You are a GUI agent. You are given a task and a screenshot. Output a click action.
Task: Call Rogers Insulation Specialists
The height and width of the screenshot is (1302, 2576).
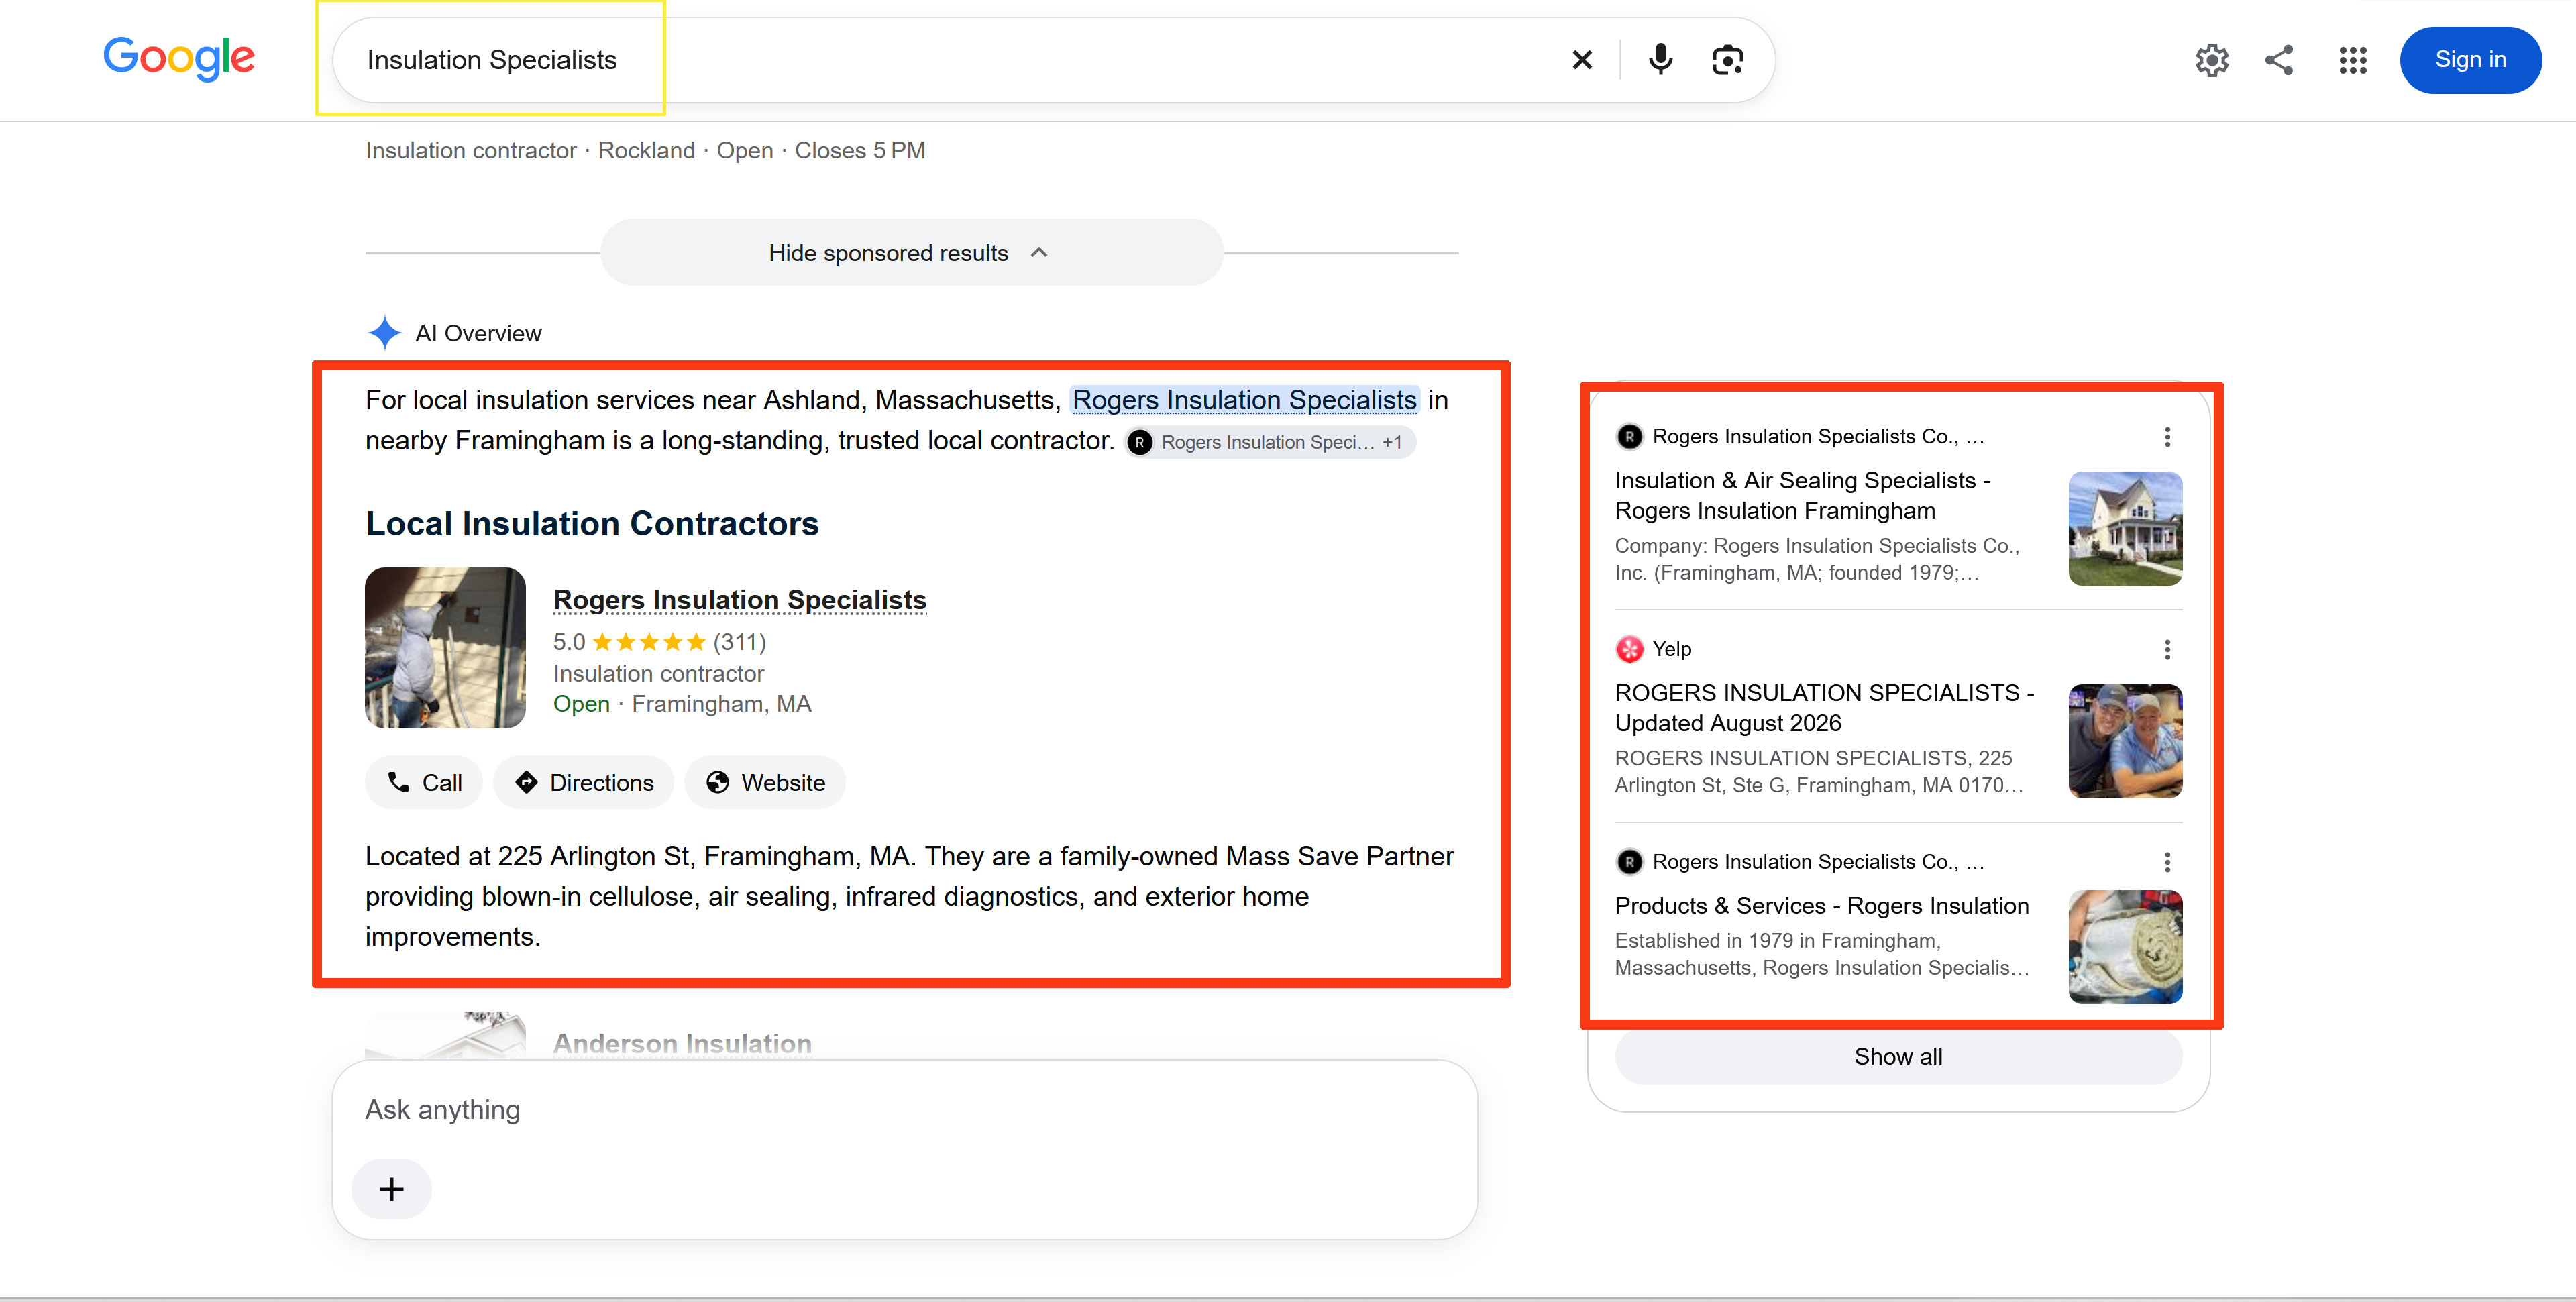click(x=424, y=783)
